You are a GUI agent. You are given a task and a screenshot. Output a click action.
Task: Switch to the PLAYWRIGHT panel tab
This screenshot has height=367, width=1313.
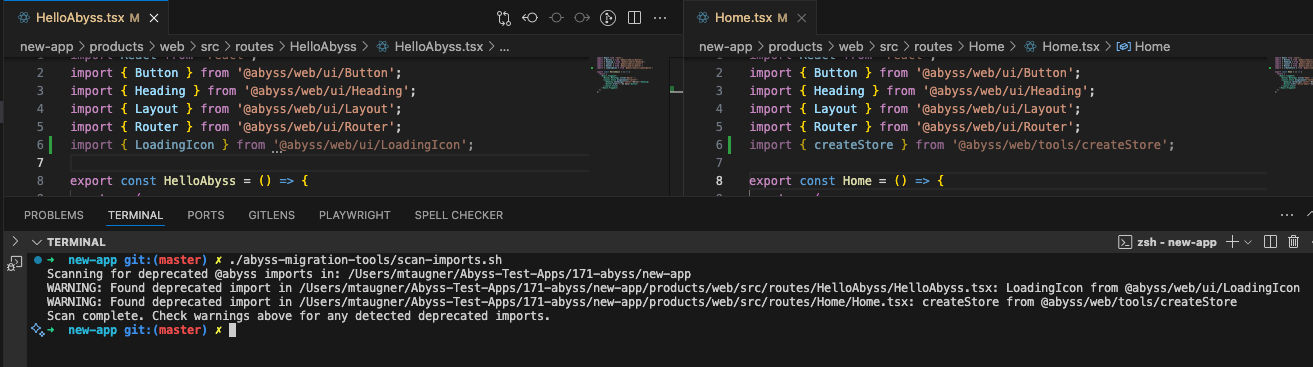pos(354,215)
